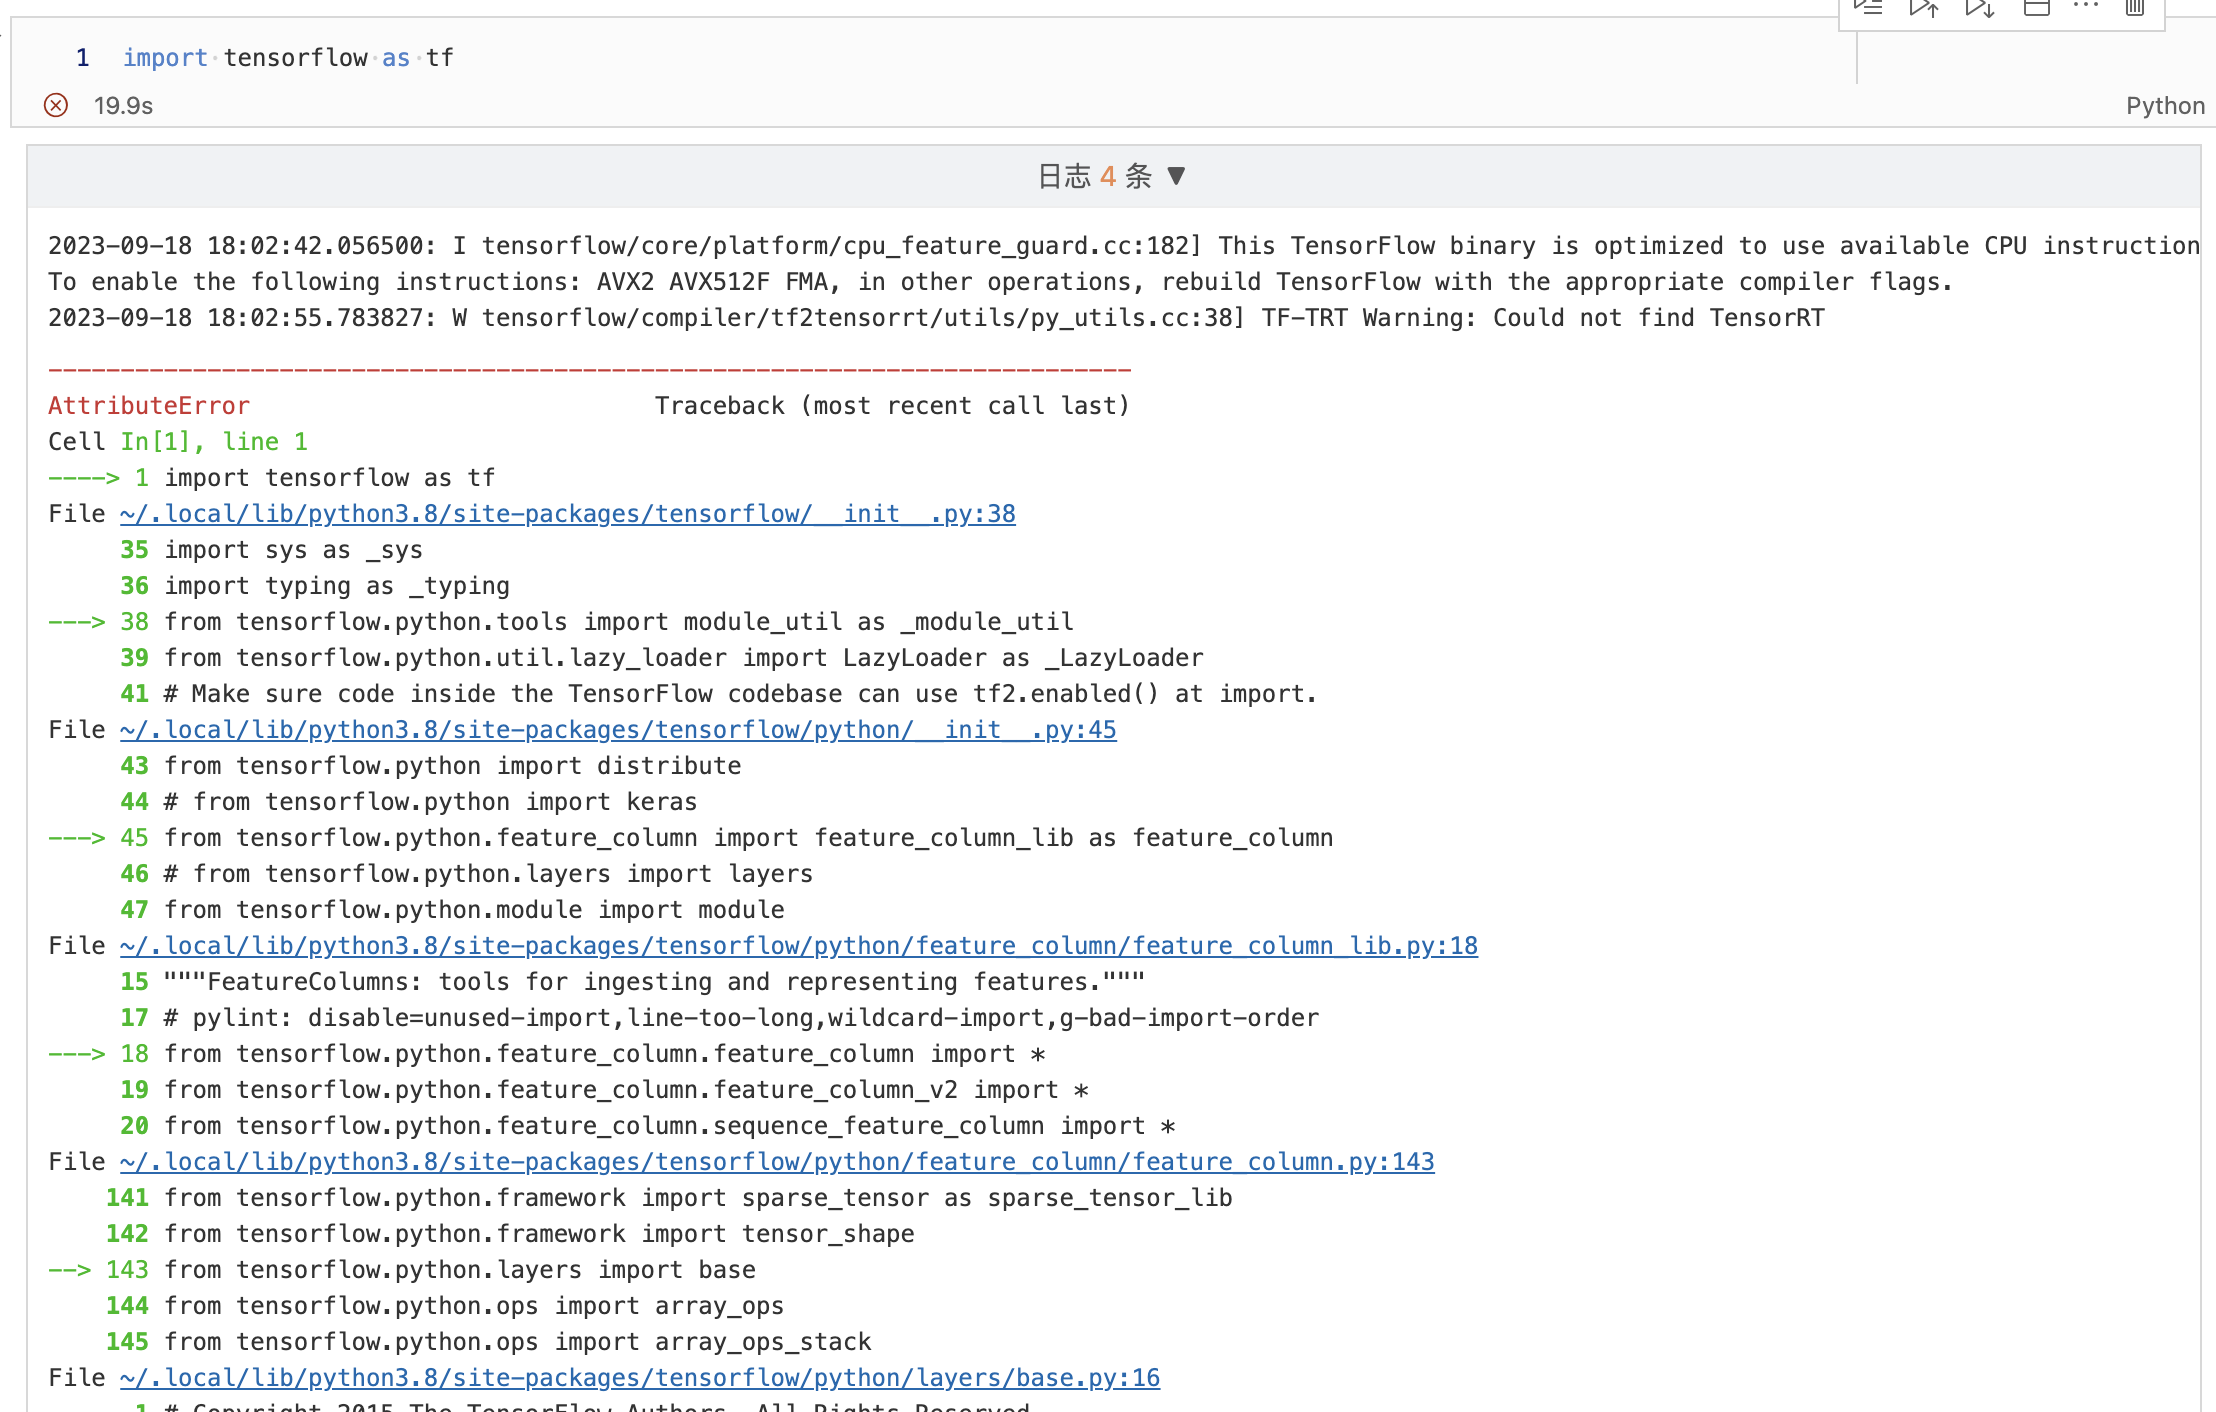Delete cell with trash icon
2216x1412 pixels.
point(2134,8)
